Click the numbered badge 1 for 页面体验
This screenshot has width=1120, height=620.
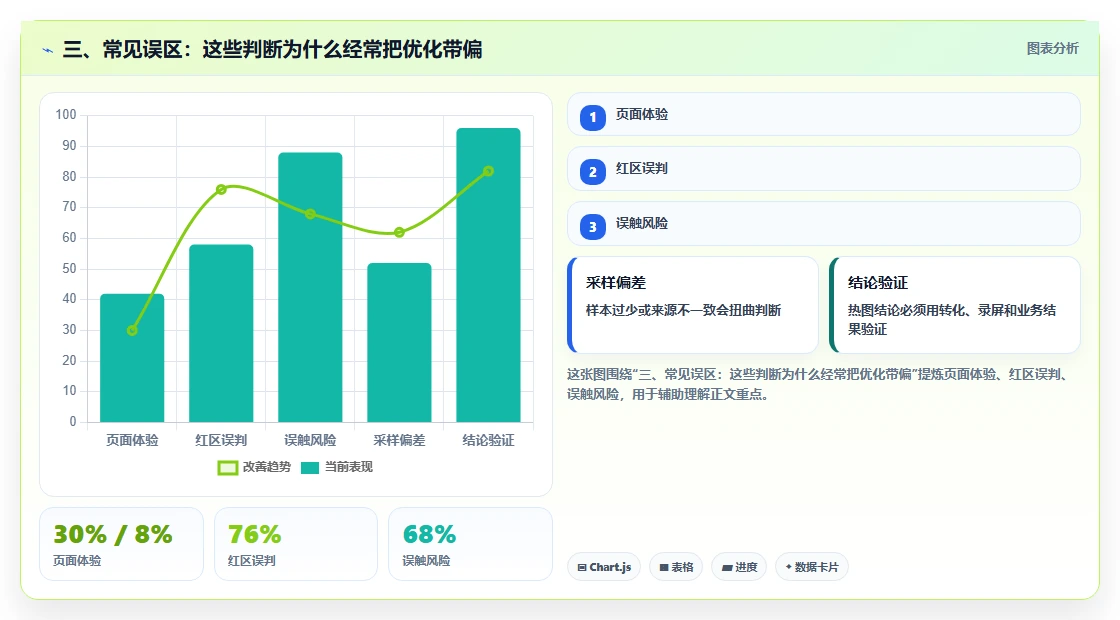[x=592, y=117]
